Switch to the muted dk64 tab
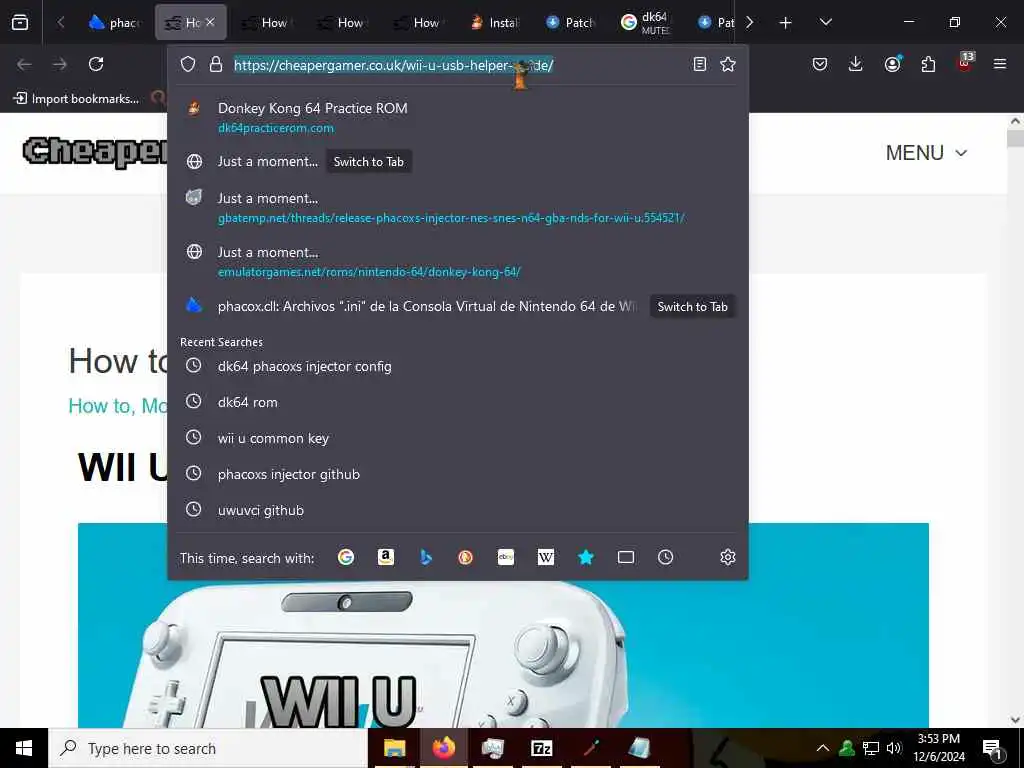 (x=646, y=22)
